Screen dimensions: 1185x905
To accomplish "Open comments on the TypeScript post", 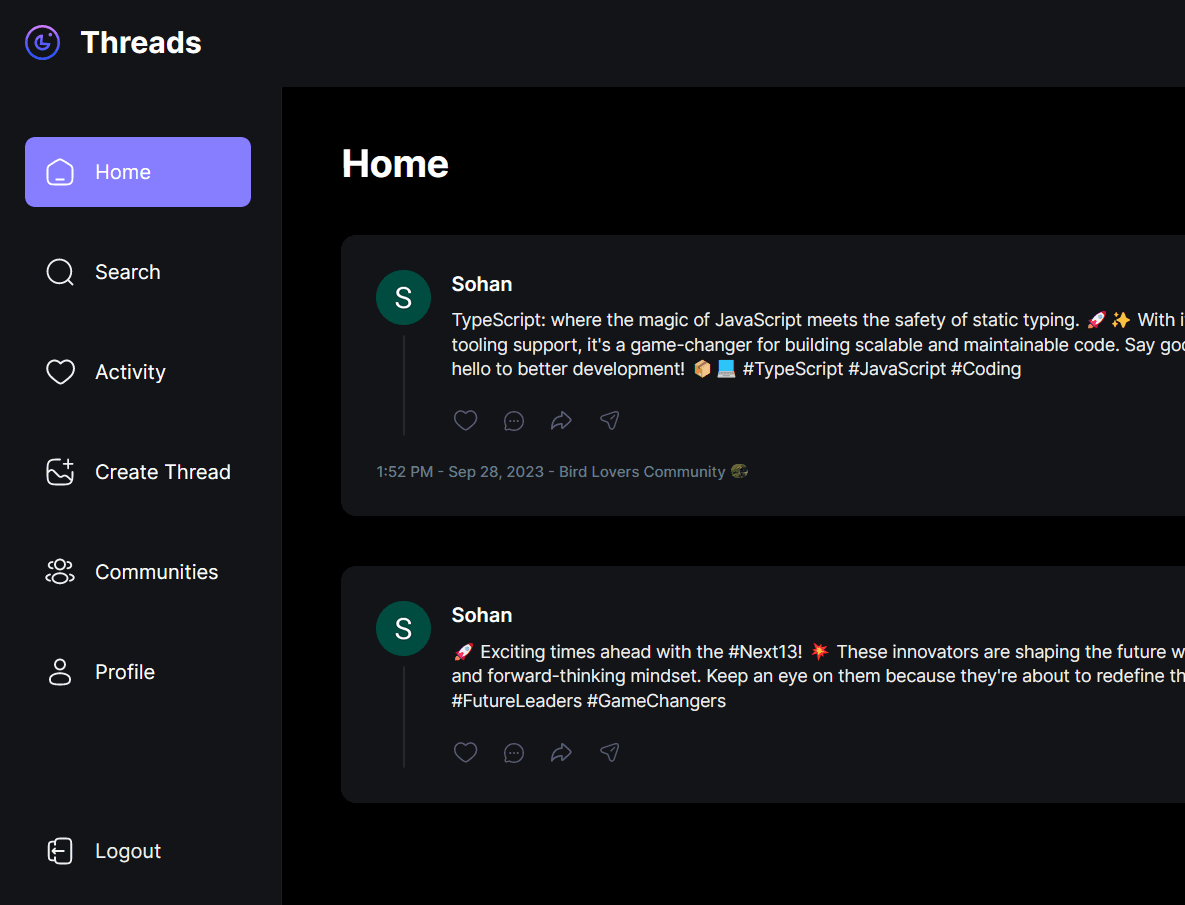I will (x=514, y=421).
